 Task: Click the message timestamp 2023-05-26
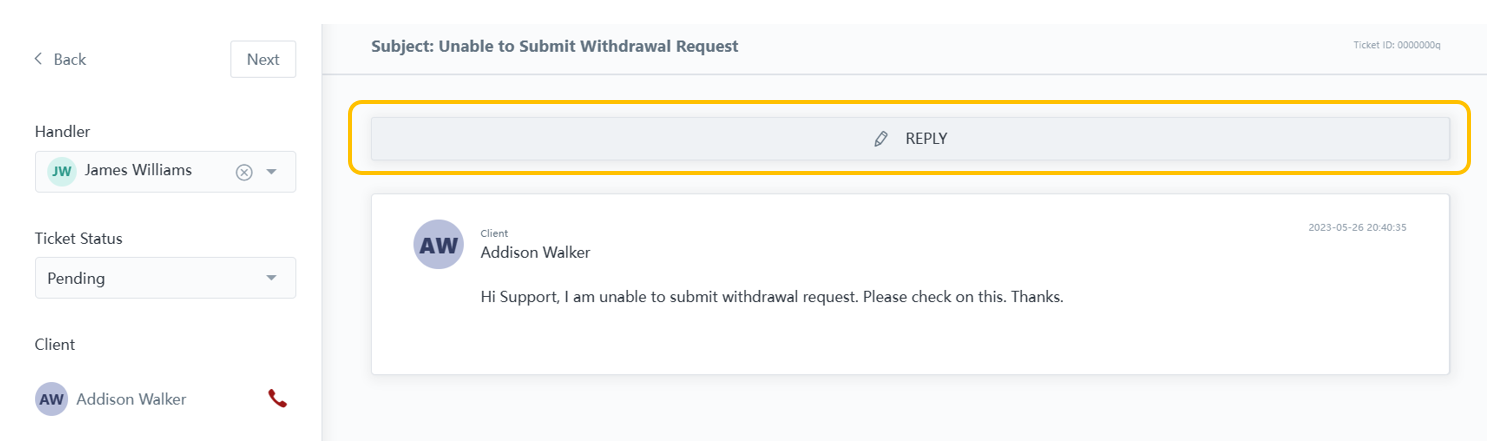[1357, 228]
